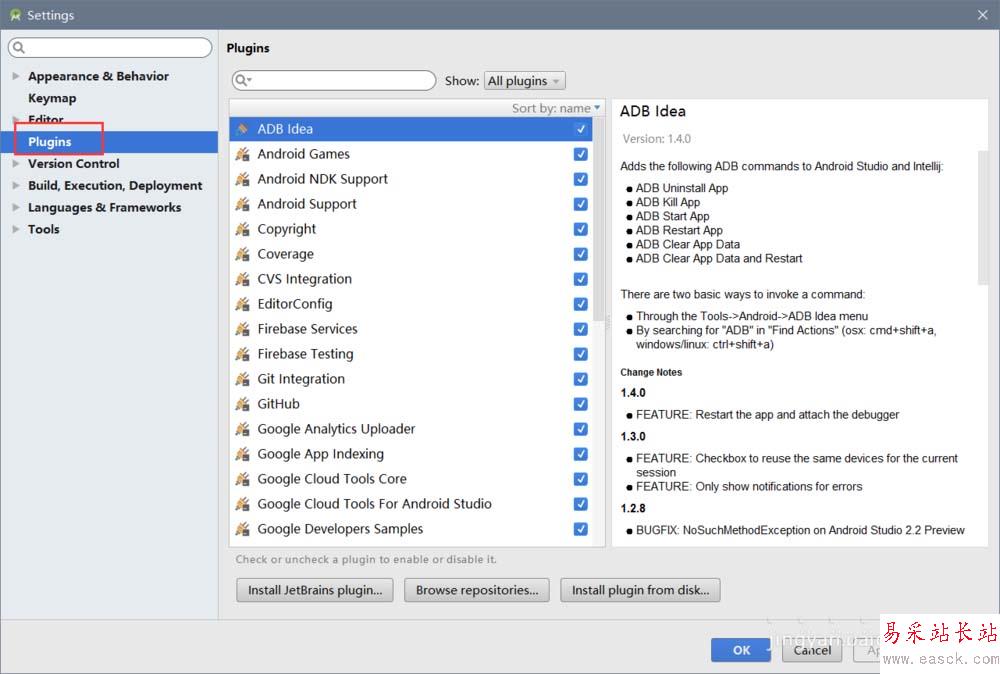This screenshot has width=1000, height=674.
Task: Click the CVS Integration plugin icon
Action: coord(242,279)
